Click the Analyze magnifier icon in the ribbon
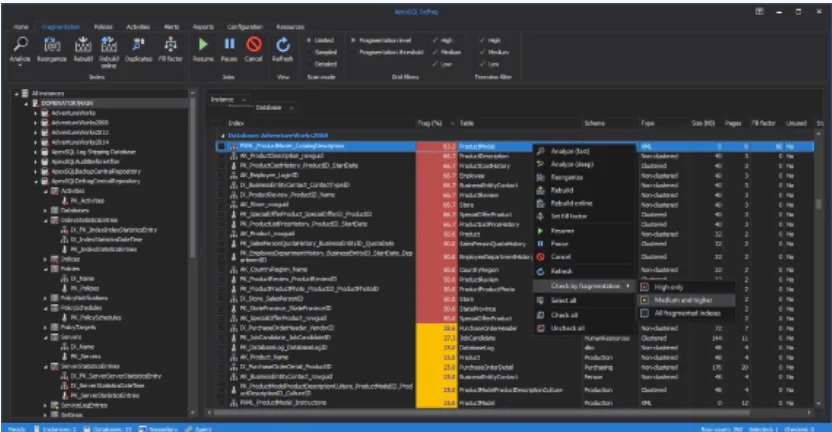The width and height of the screenshot is (832, 432). (x=20, y=45)
